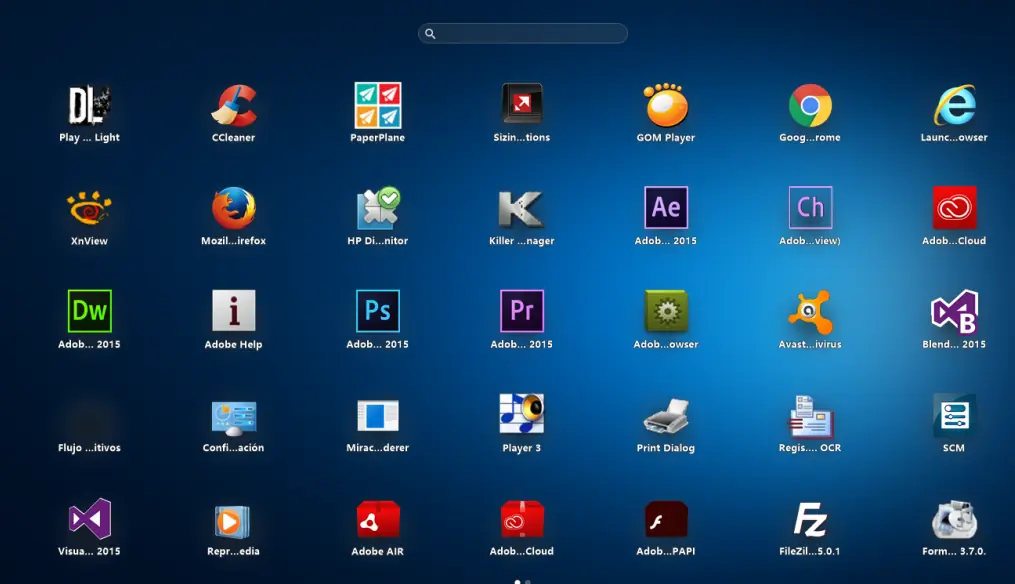1015x584 pixels.
Task: Launch the CCleaner app icon
Action: (x=234, y=106)
